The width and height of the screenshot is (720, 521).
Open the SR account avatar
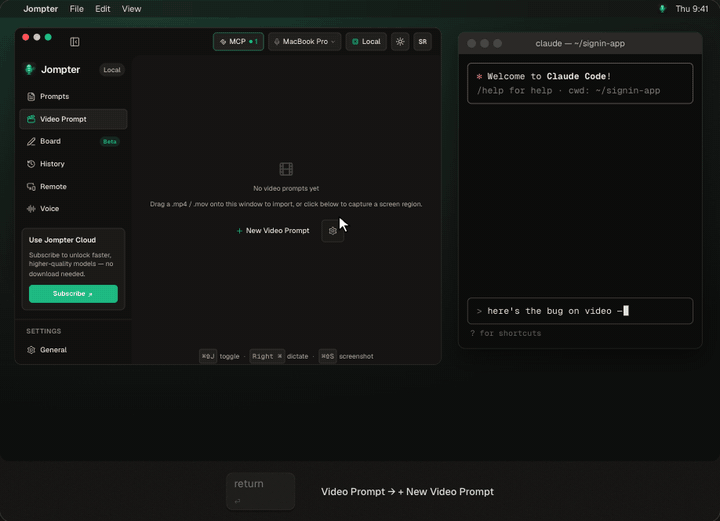tap(422, 41)
